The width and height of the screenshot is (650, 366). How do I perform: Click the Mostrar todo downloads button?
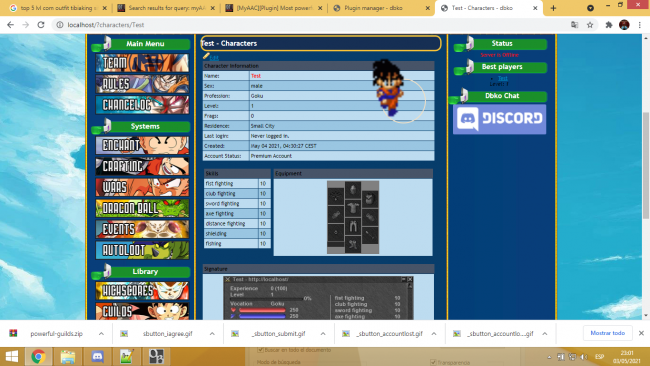(607, 333)
